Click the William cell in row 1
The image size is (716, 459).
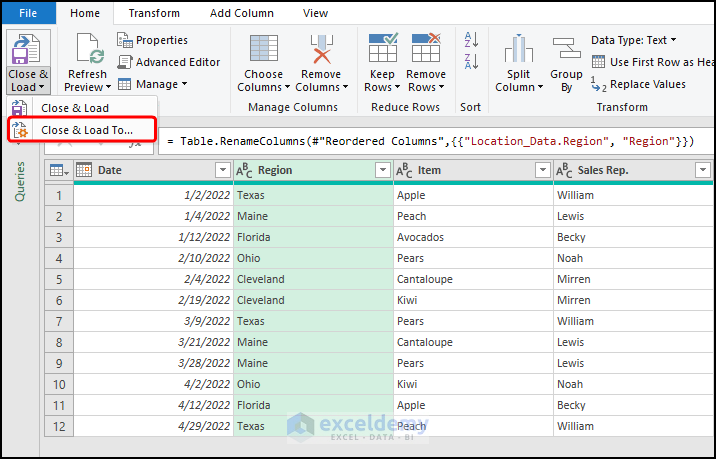click(633, 195)
